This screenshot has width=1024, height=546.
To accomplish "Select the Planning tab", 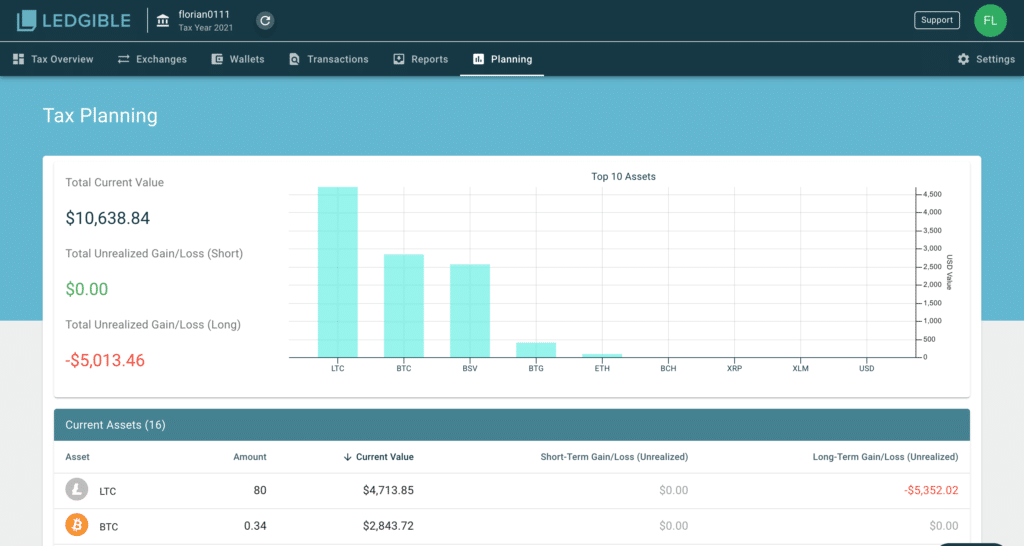I will (x=502, y=59).
